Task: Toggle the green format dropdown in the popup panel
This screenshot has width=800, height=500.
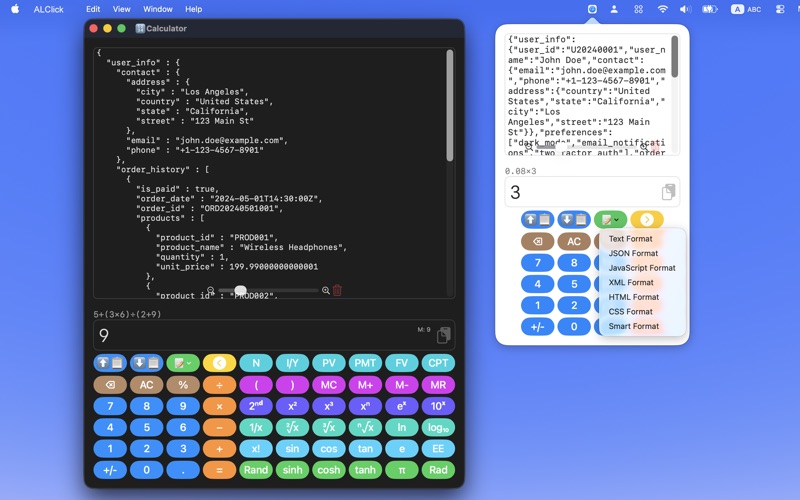Action: pos(610,220)
